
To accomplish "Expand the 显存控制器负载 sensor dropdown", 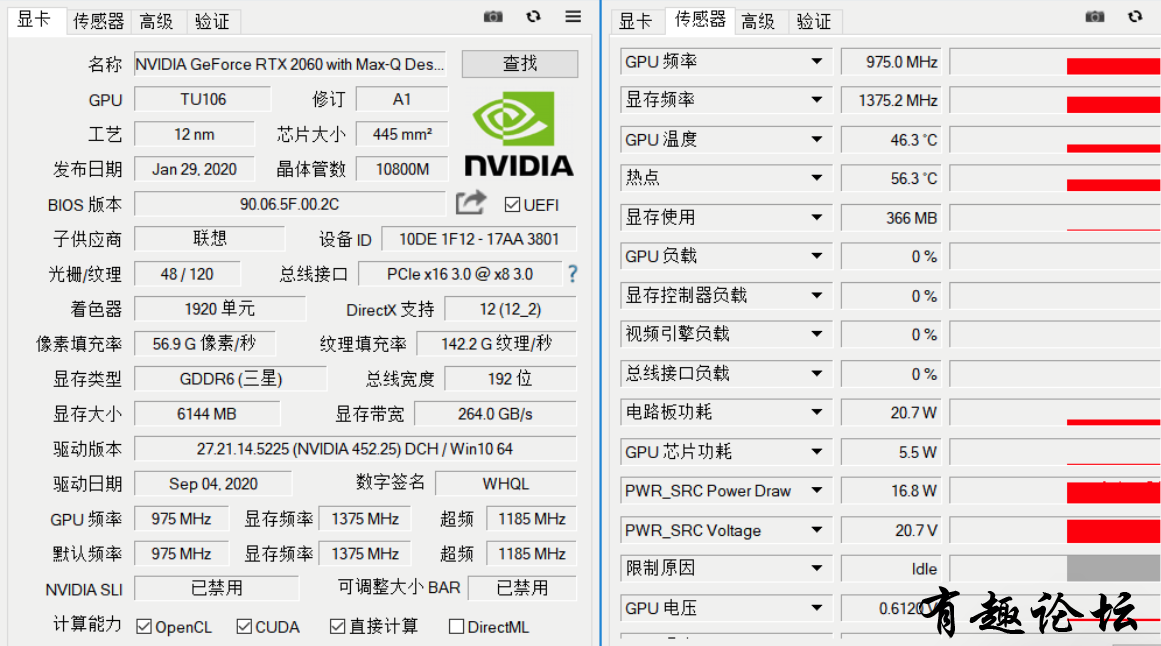I will click(817, 296).
